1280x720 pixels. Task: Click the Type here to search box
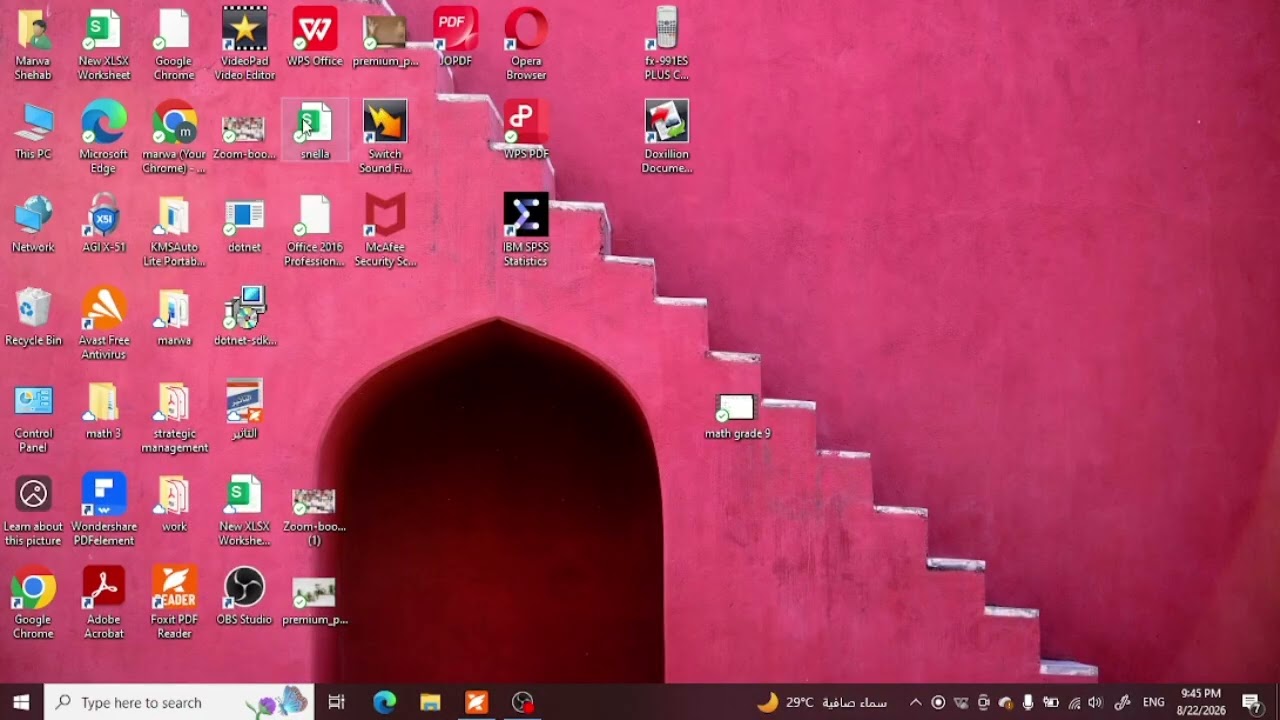(x=179, y=702)
